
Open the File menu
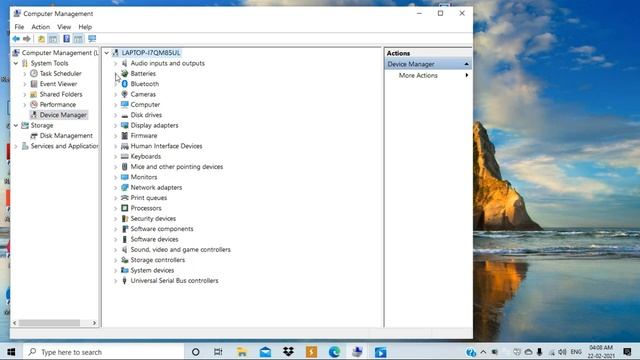[19, 27]
